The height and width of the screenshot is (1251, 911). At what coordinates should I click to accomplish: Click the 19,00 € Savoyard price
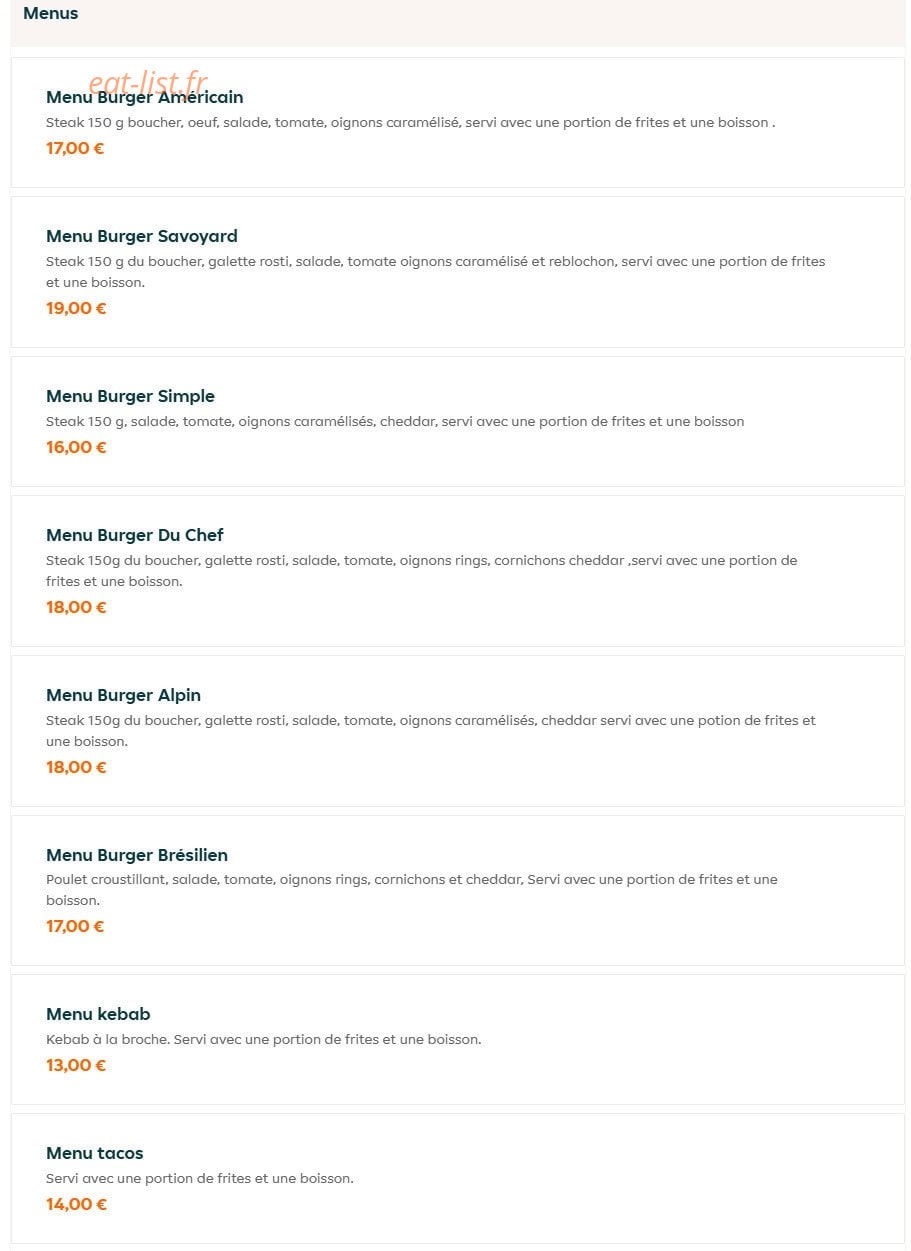coord(76,308)
